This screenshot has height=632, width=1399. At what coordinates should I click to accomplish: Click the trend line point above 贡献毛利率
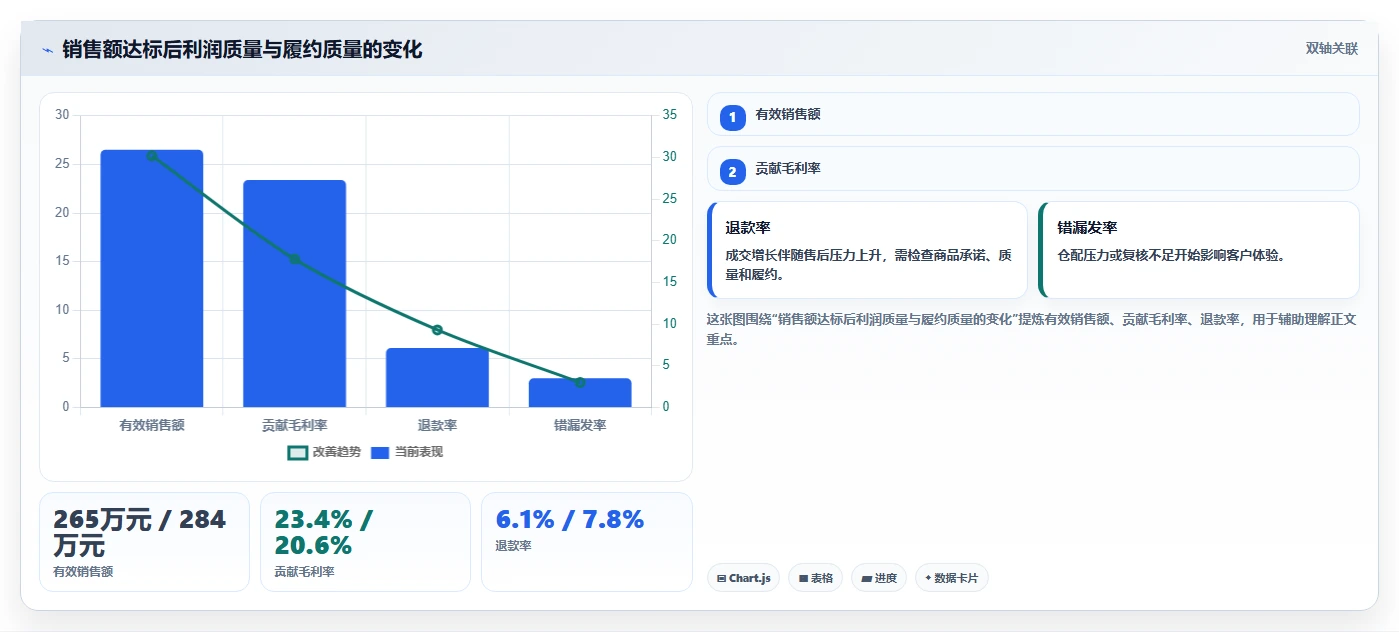pyautogui.click(x=294, y=259)
